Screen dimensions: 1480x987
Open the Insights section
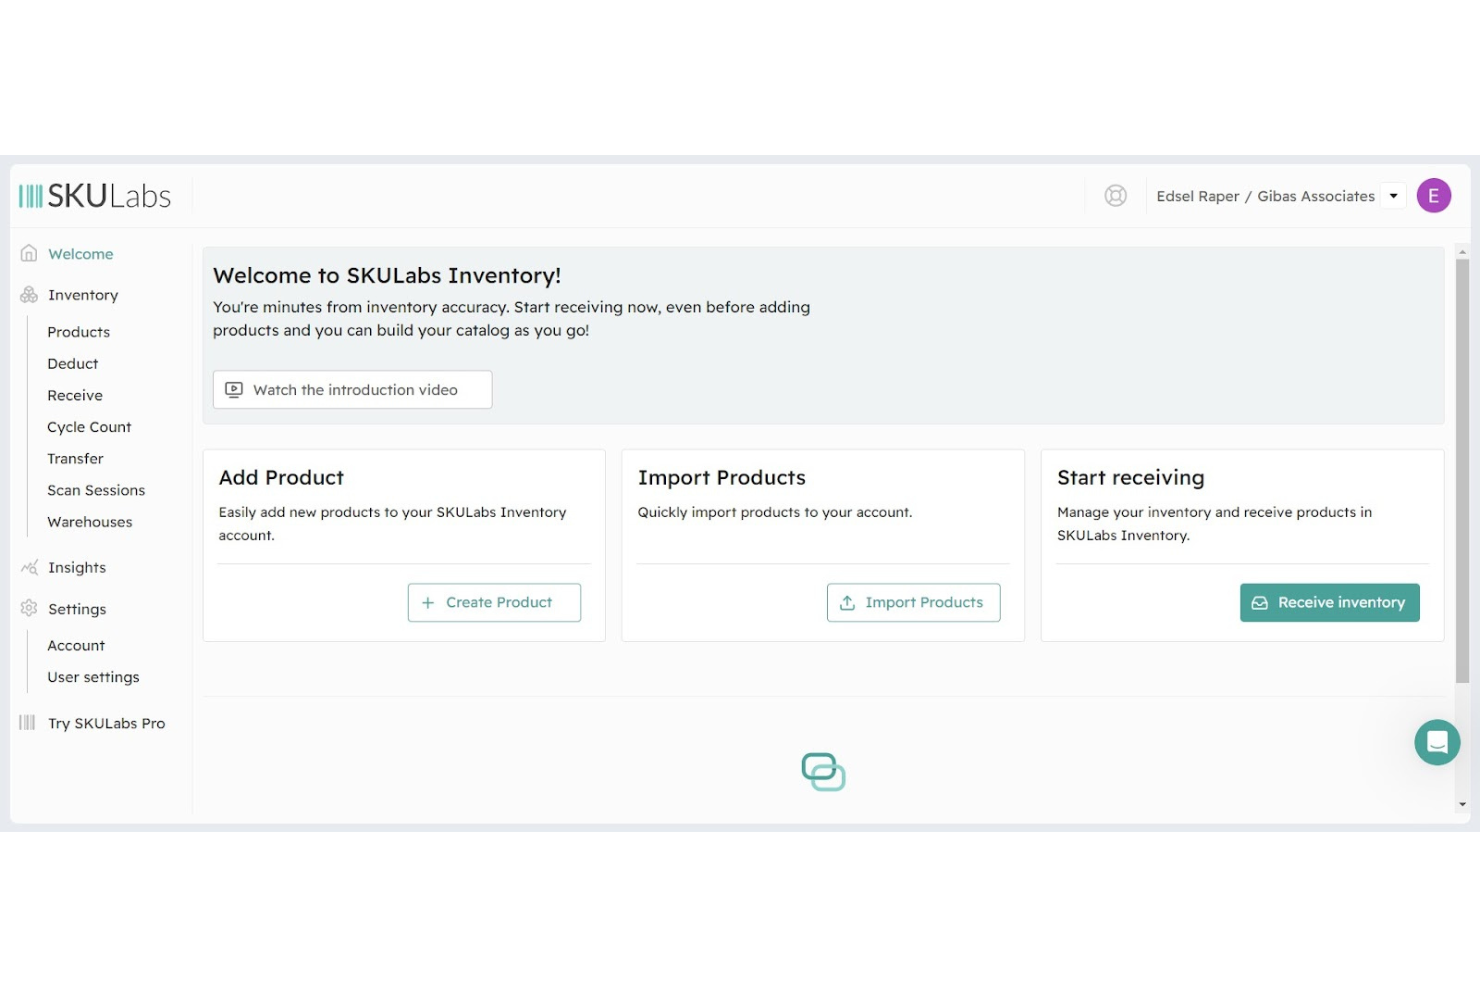pos(77,568)
